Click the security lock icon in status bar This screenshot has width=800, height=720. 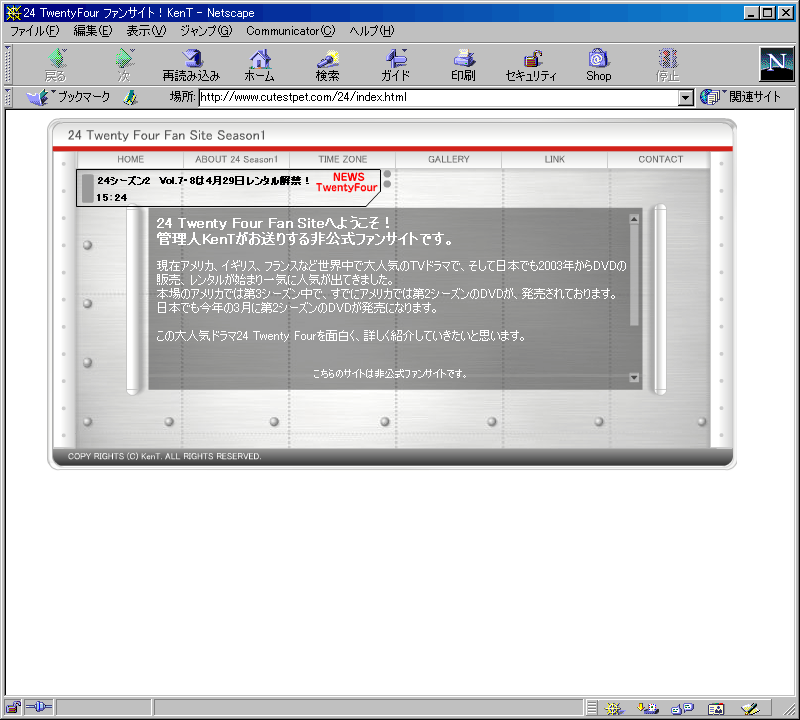click(13, 707)
